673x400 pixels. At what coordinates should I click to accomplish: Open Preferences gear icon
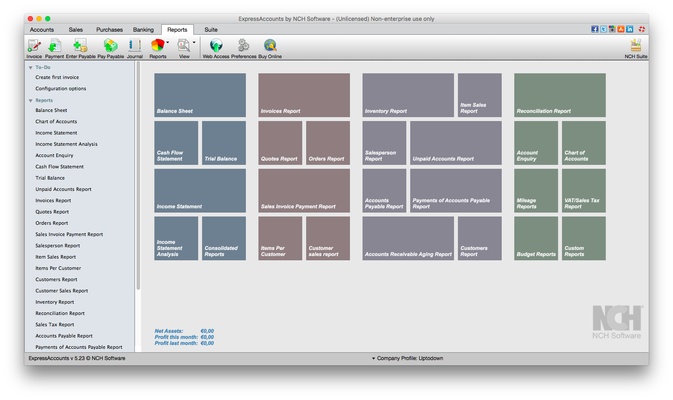pyautogui.click(x=244, y=47)
